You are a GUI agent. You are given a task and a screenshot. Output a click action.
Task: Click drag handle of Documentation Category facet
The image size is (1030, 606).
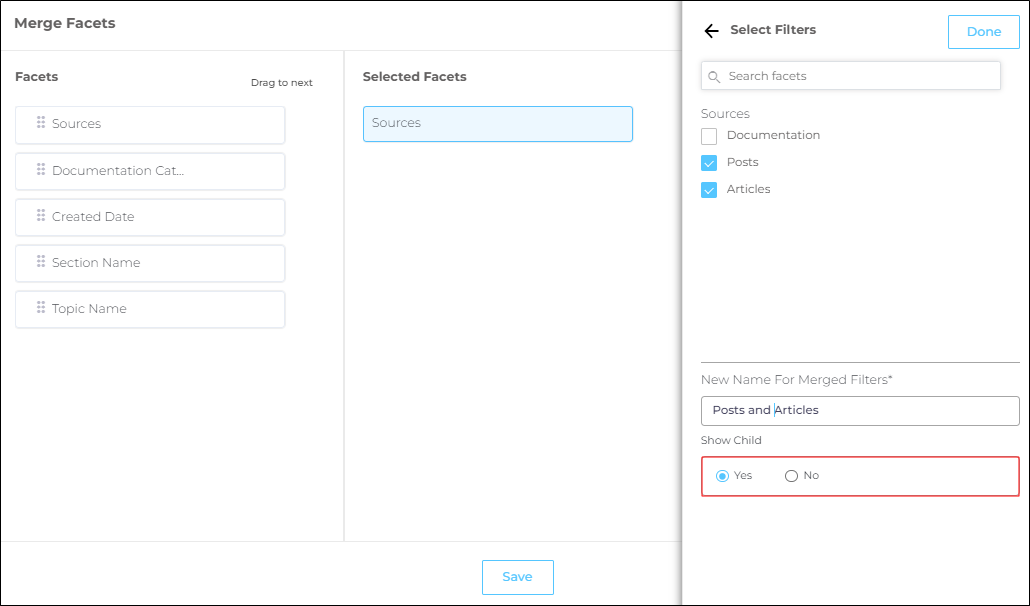coord(41,170)
